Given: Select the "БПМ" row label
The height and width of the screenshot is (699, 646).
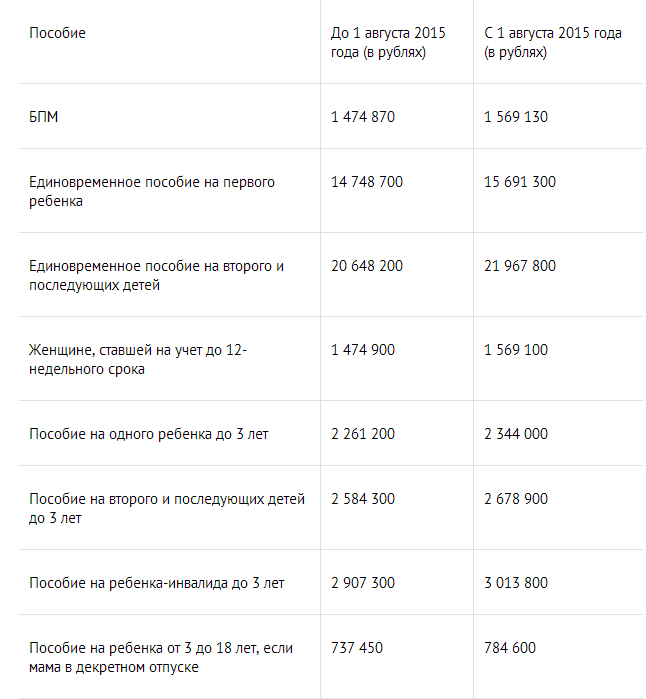Looking at the screenshot, I should (x=44, y=117).
